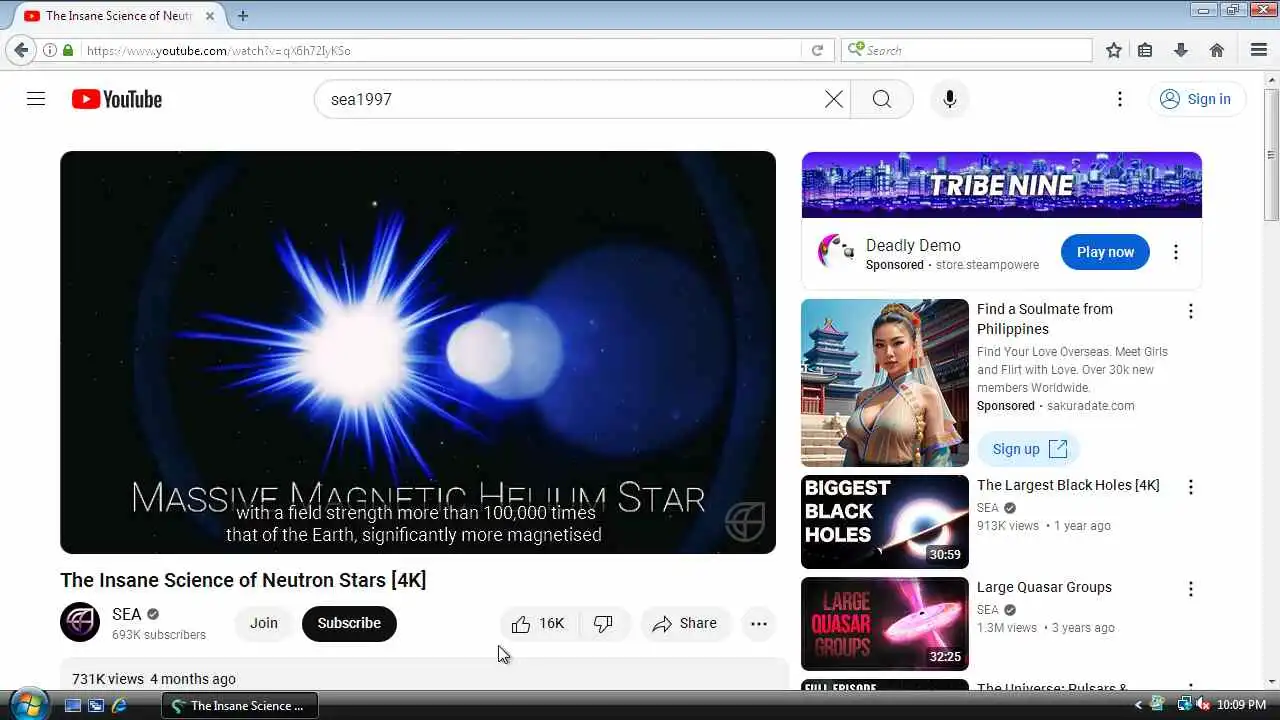Viewport: 1280px width, 720px height.
Task: Click Switch between windows quick launch icon
Action: (x=96, y=705)
